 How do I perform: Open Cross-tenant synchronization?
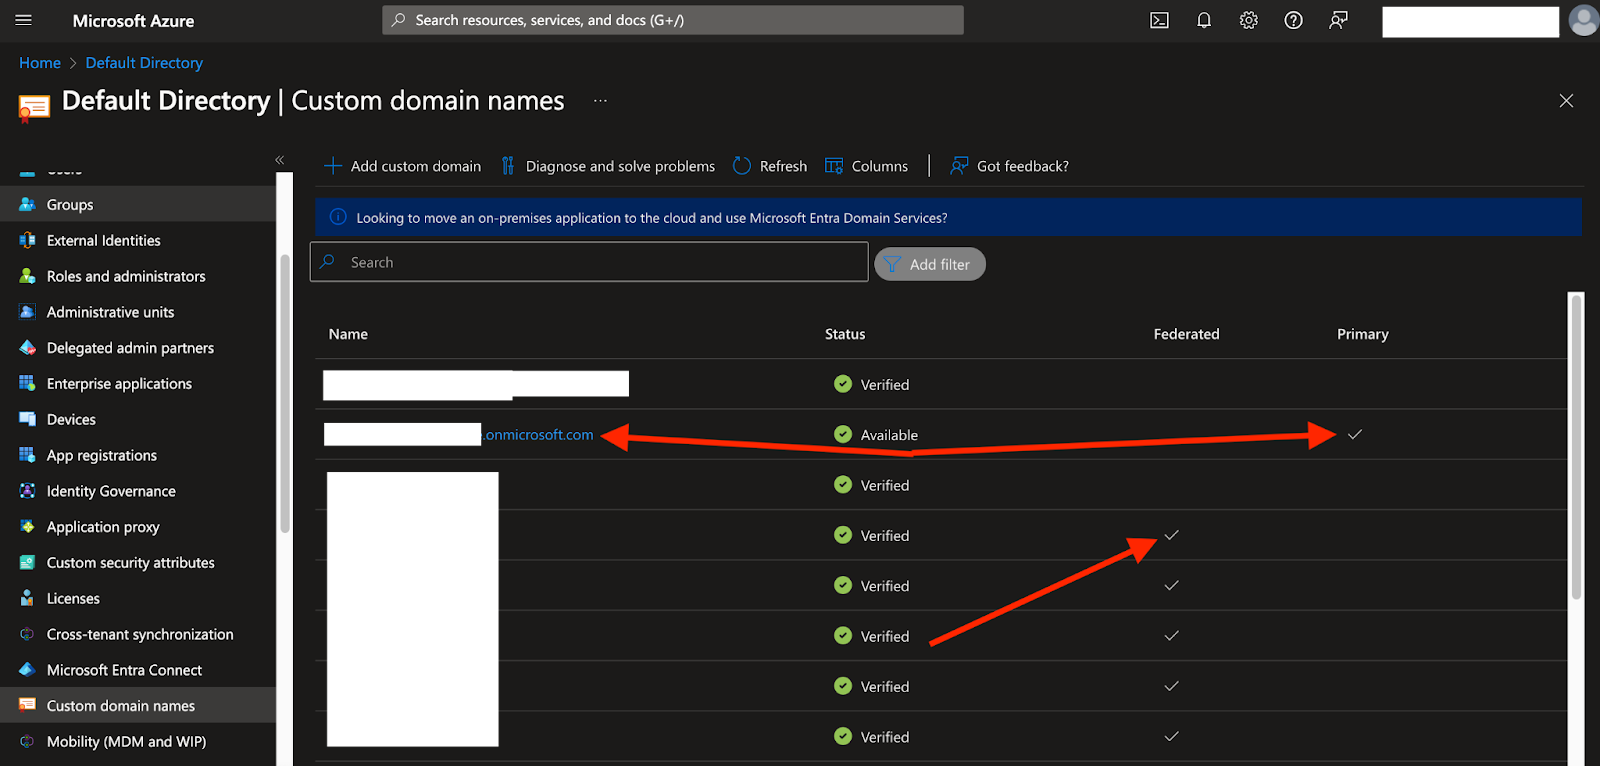(138, 634)
